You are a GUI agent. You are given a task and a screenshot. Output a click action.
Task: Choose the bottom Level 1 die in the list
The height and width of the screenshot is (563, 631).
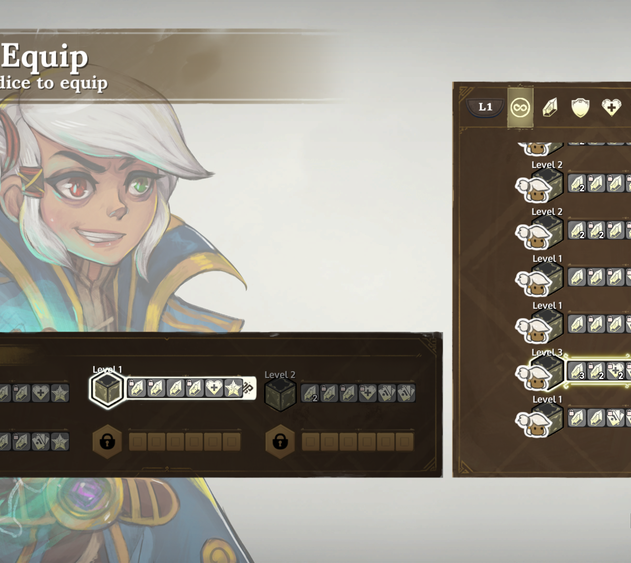tap(540, 421)
